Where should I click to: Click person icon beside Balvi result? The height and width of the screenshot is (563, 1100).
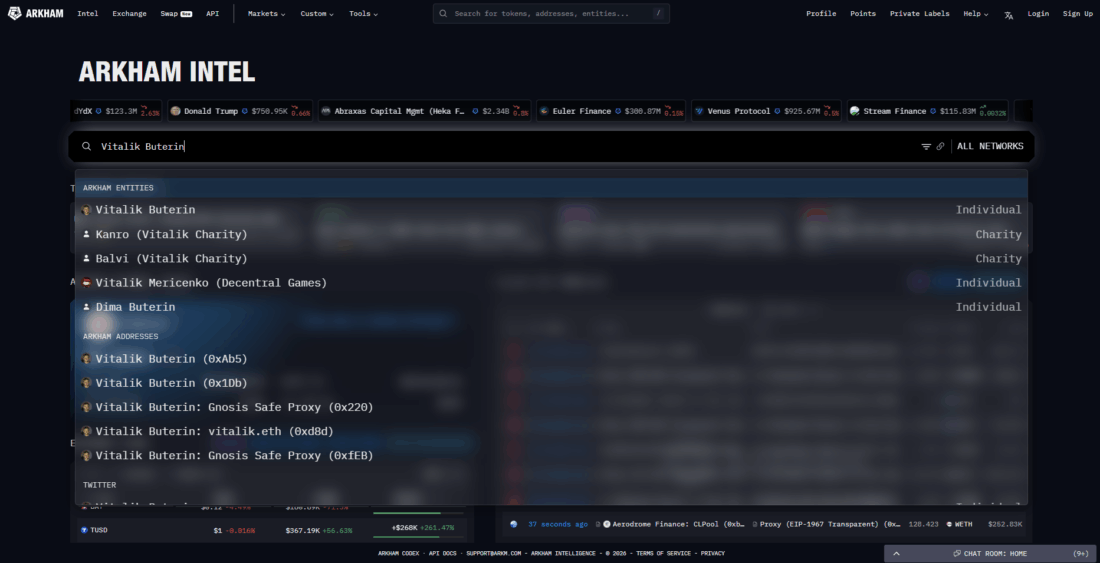coord(86,258)
